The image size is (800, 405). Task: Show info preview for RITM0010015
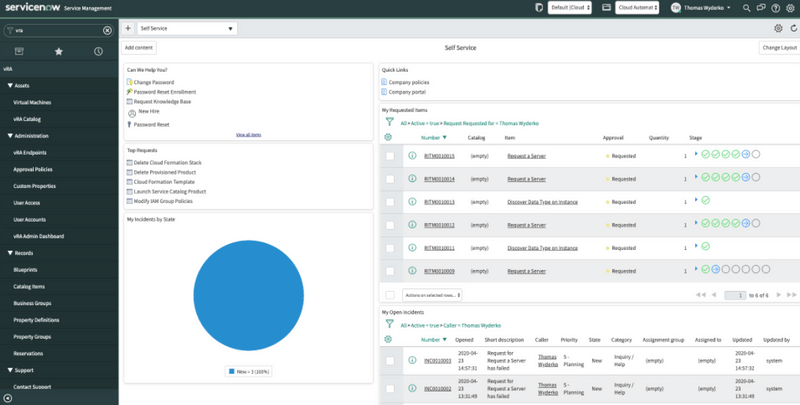(x=412, y=156)
